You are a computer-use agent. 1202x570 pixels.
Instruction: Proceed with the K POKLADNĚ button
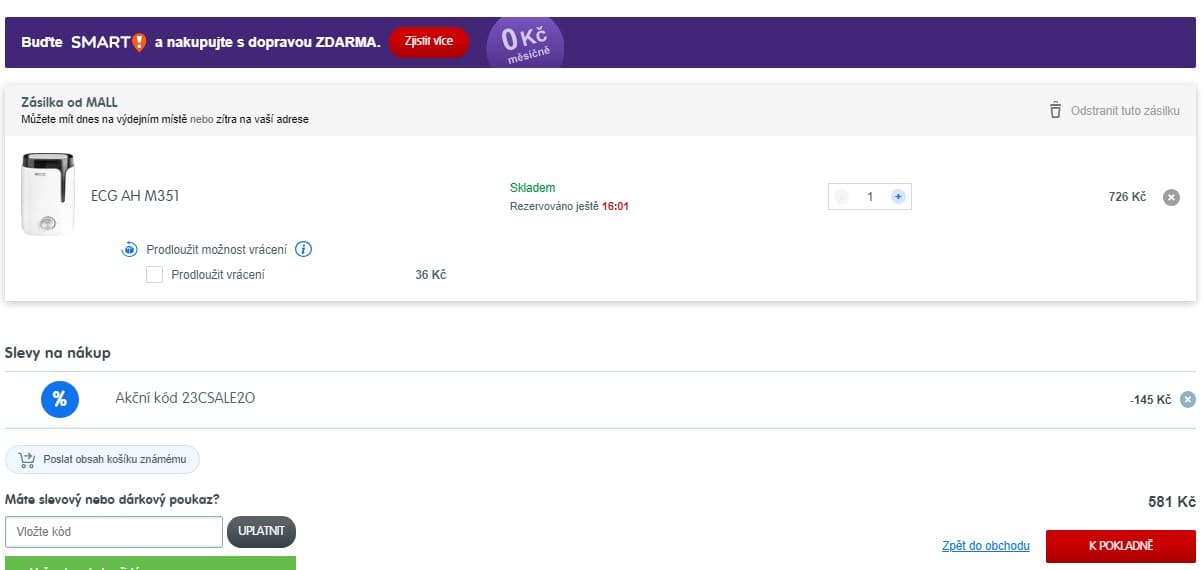[1121, 546]
